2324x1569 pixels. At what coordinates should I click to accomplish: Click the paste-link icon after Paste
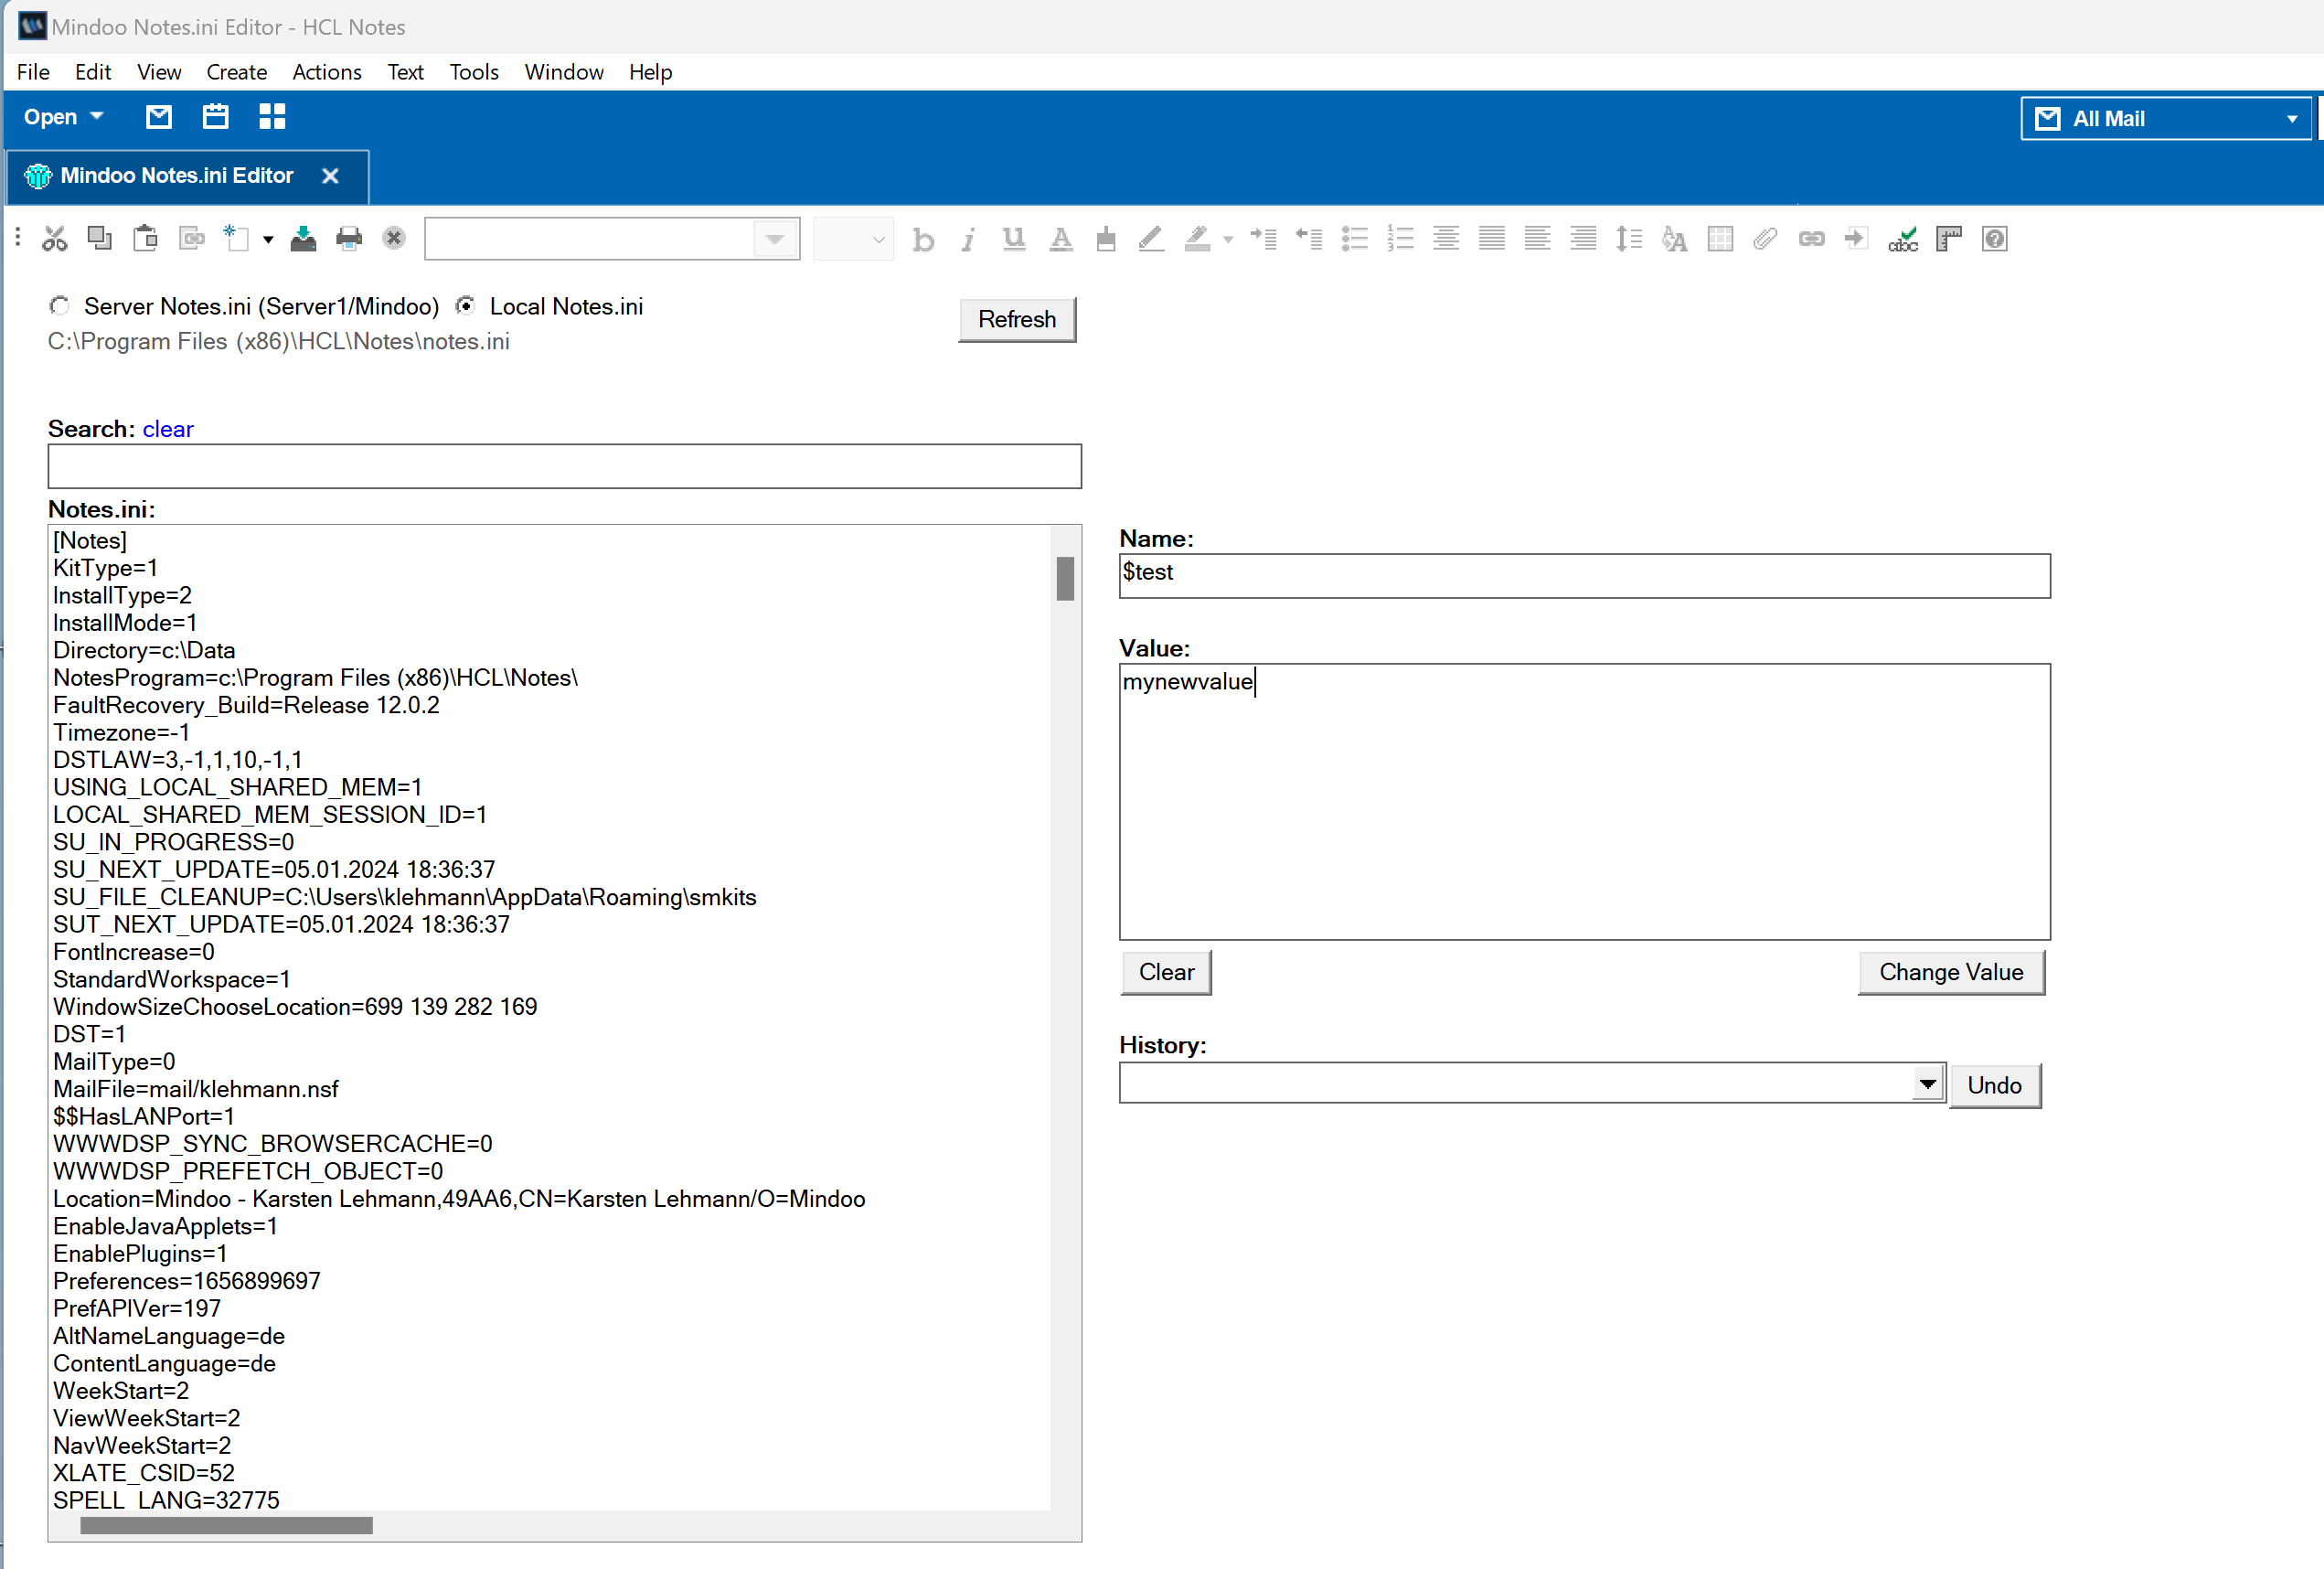click(x=191, y=239)
